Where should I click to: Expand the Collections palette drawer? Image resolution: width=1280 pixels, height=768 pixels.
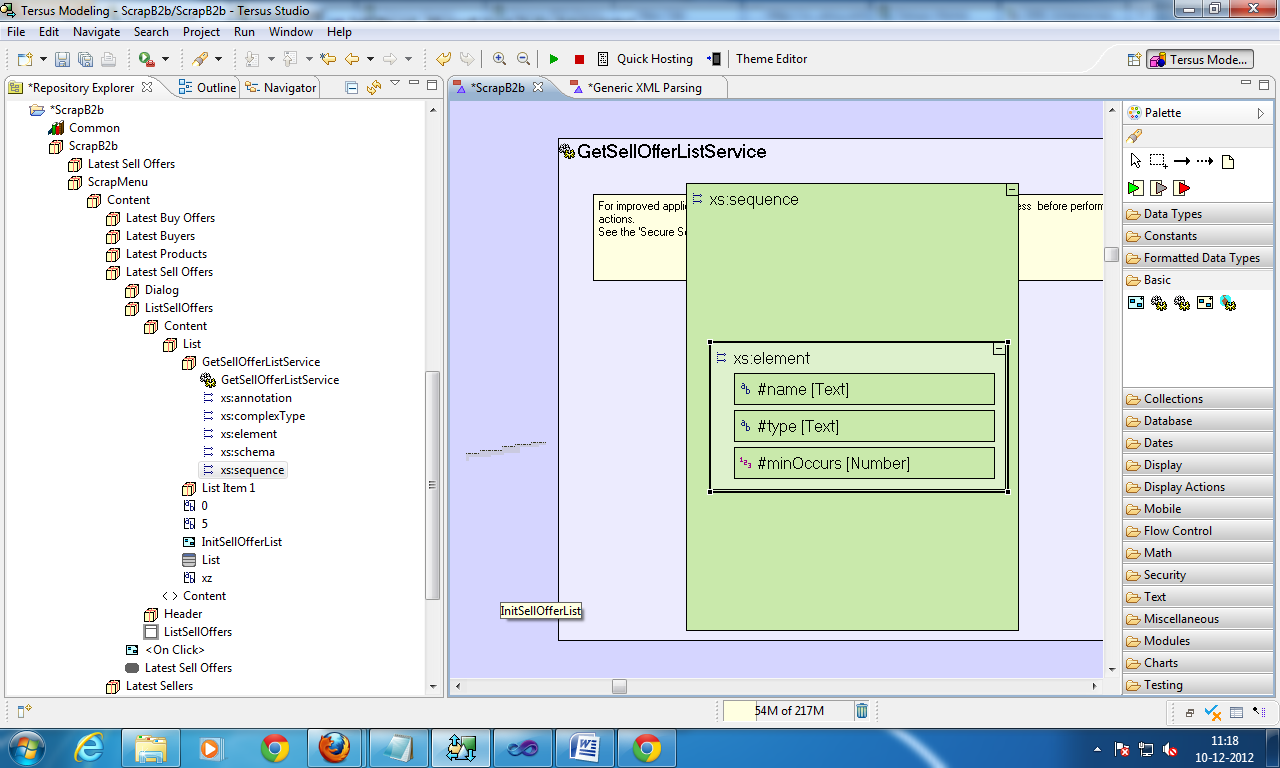[1173, 399]
